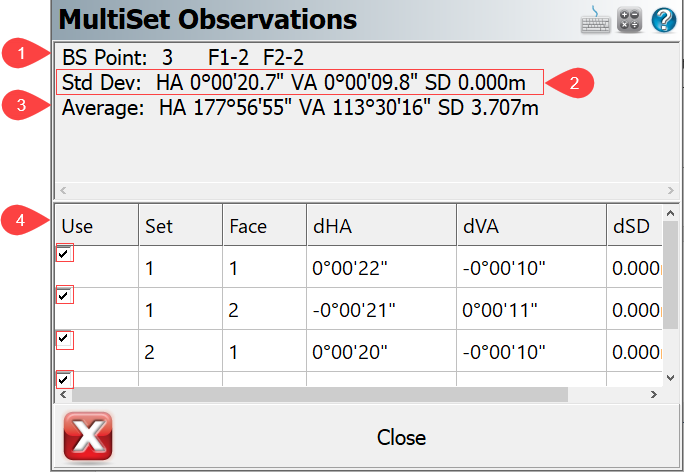The image size is (684, 472).
Task: Uncheck Use box for Set 1 Face 2
Action: tap(65, 296)
